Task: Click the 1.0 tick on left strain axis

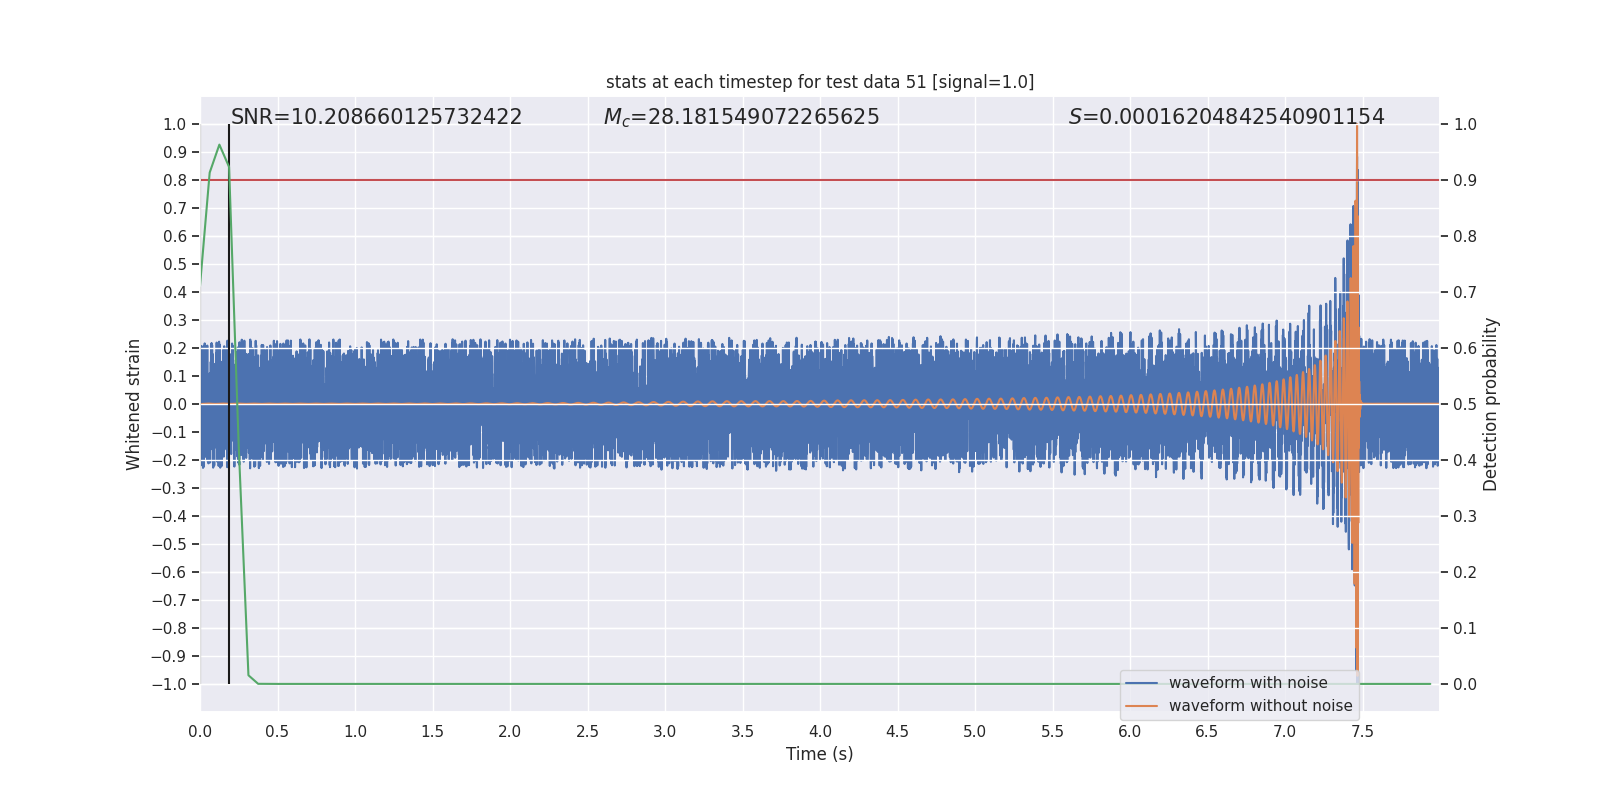Action: tap(175, 124)
